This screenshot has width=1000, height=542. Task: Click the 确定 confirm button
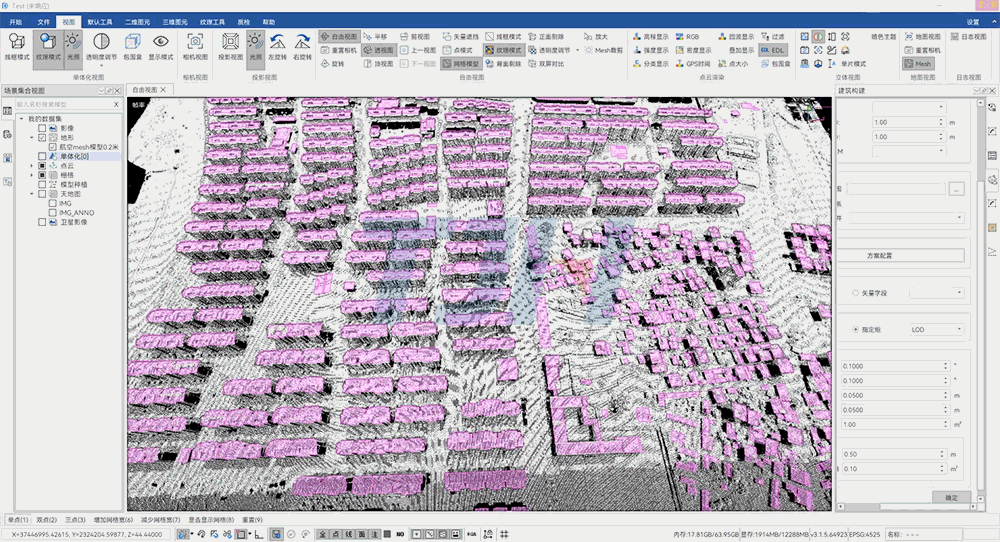(950, 497)
